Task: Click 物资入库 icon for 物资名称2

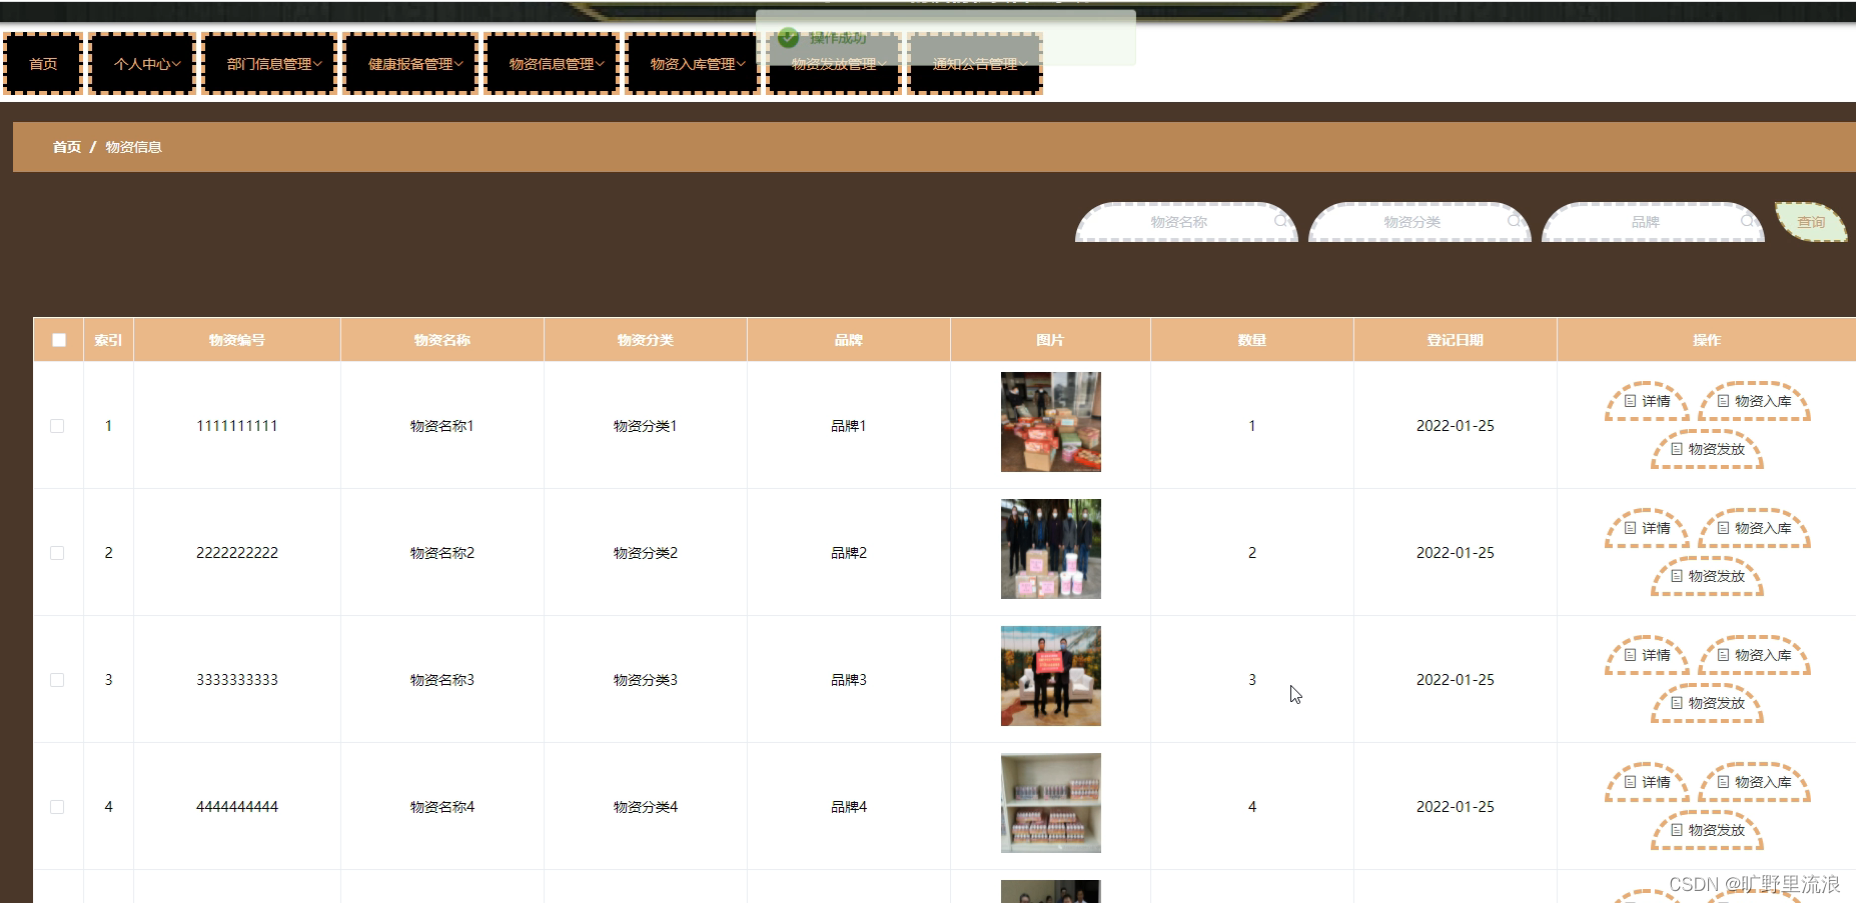Action: pos(1753,527)
